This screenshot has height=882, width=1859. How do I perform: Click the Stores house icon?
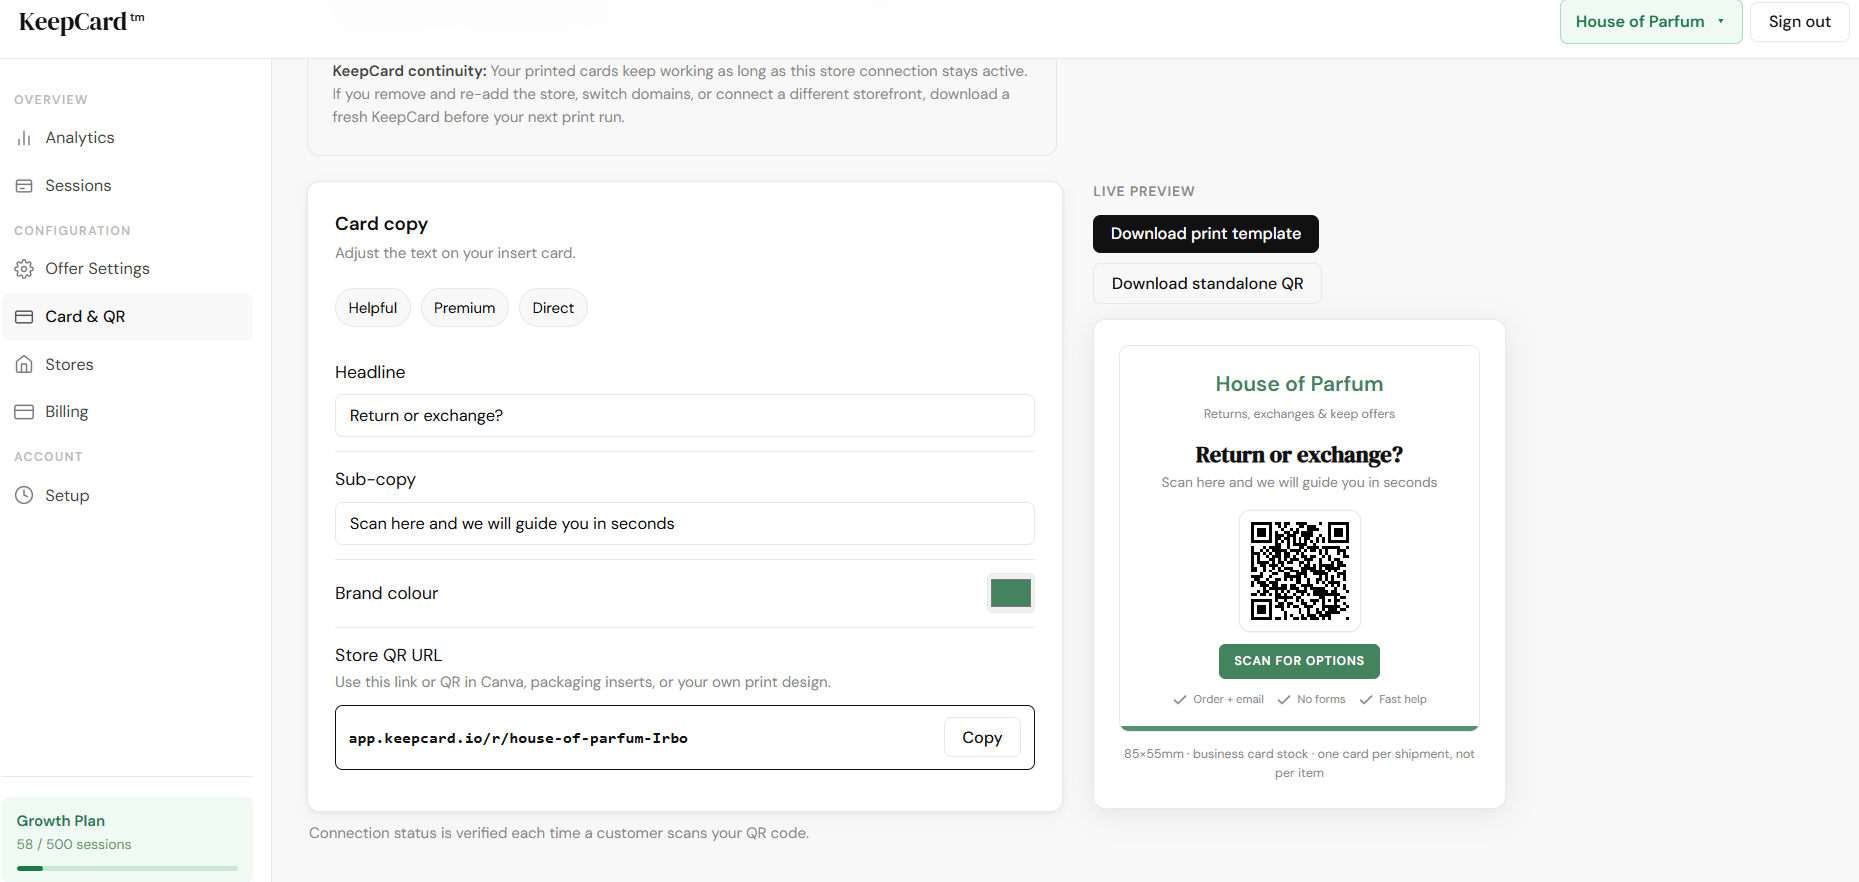click(24, 365)
